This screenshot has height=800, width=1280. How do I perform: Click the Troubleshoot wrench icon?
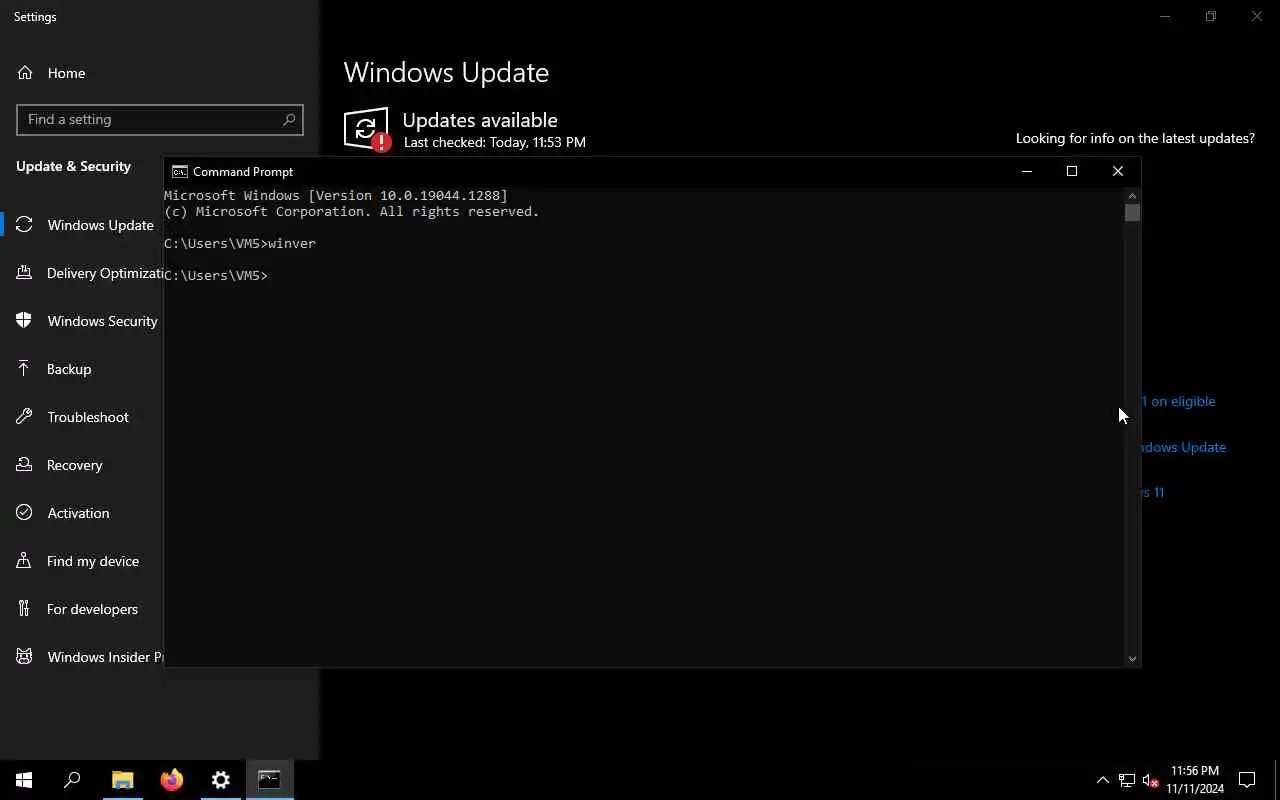pyautogui.click(x=25, y=417)
